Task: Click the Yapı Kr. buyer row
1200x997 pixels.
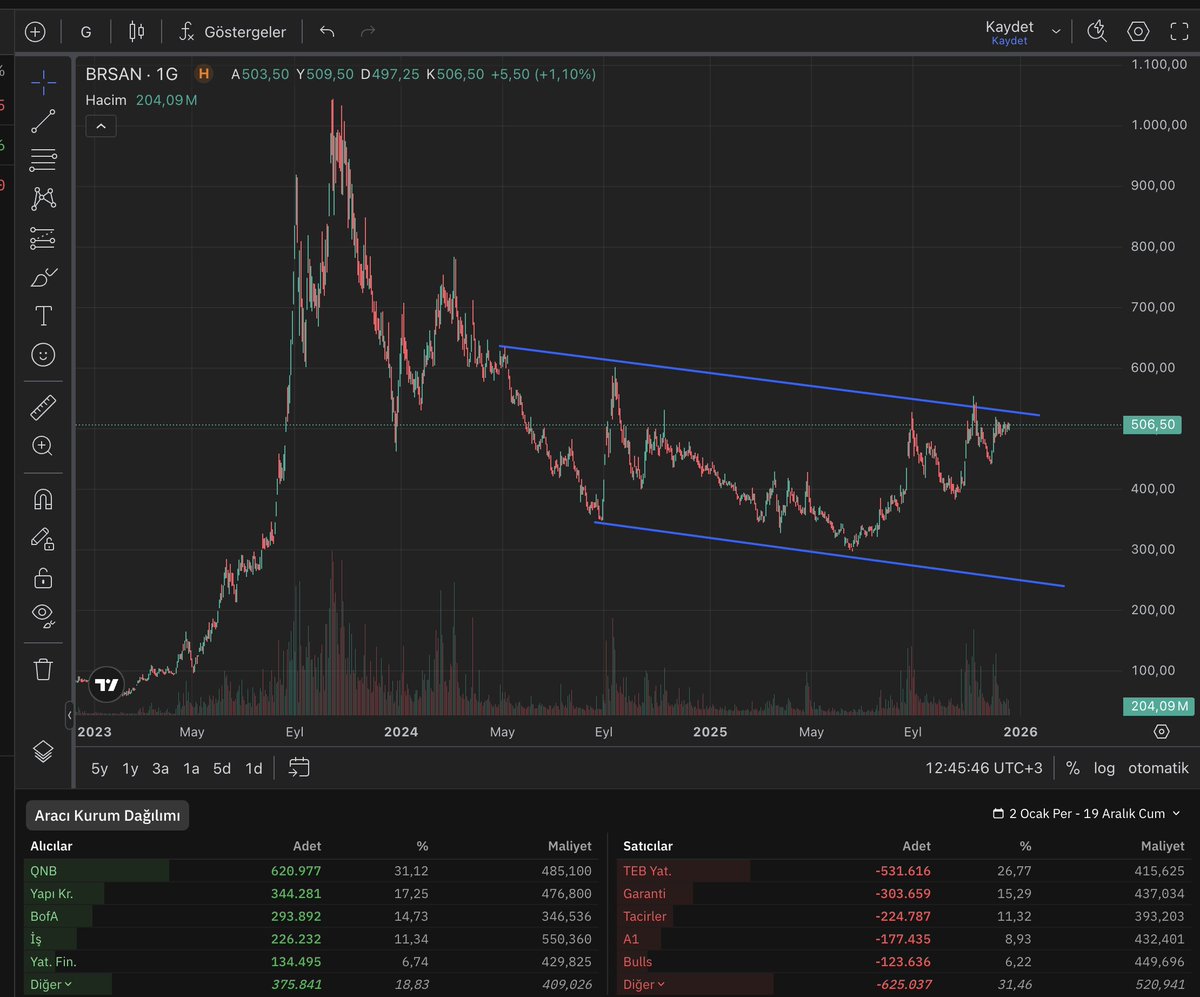Action: coord(311,894)
